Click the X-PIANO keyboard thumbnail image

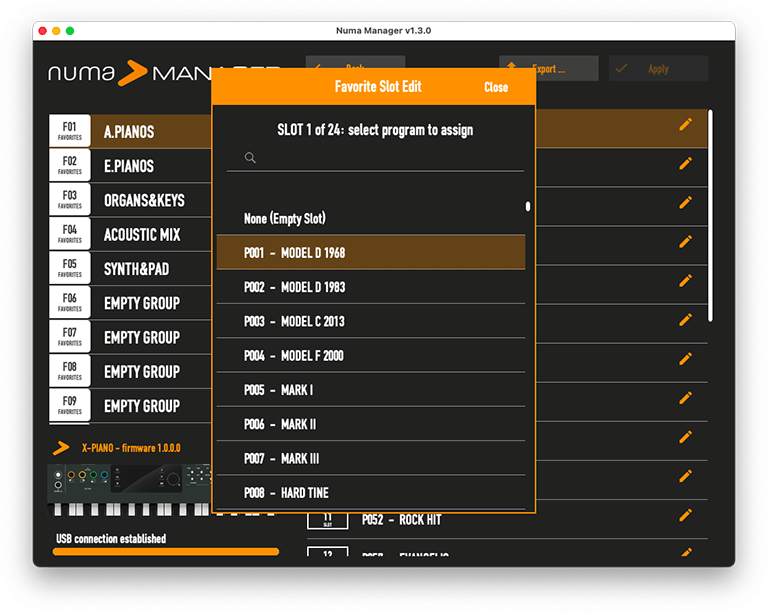130,490
